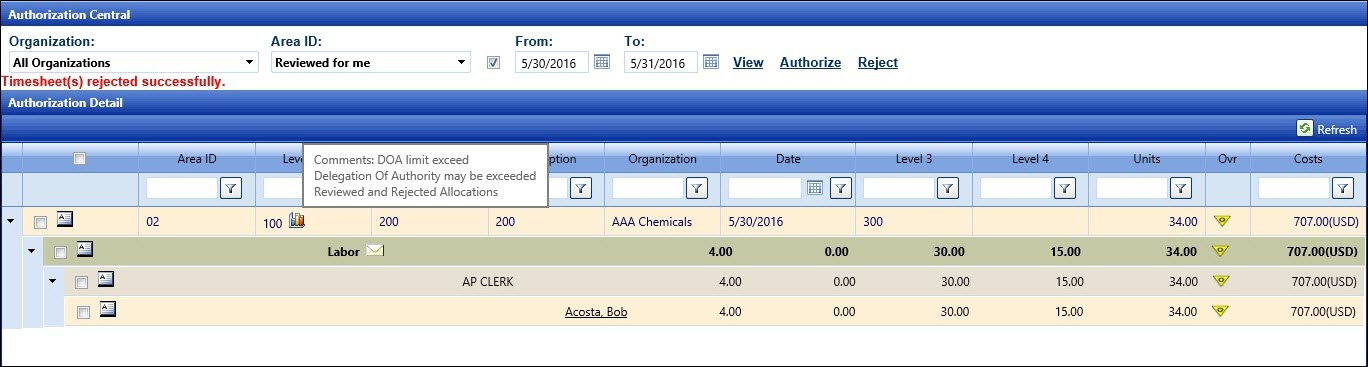Screen dimensions: 1368x367
Task: Open the Acosta, Bob timesheet link
Action: tap(596, 312)
